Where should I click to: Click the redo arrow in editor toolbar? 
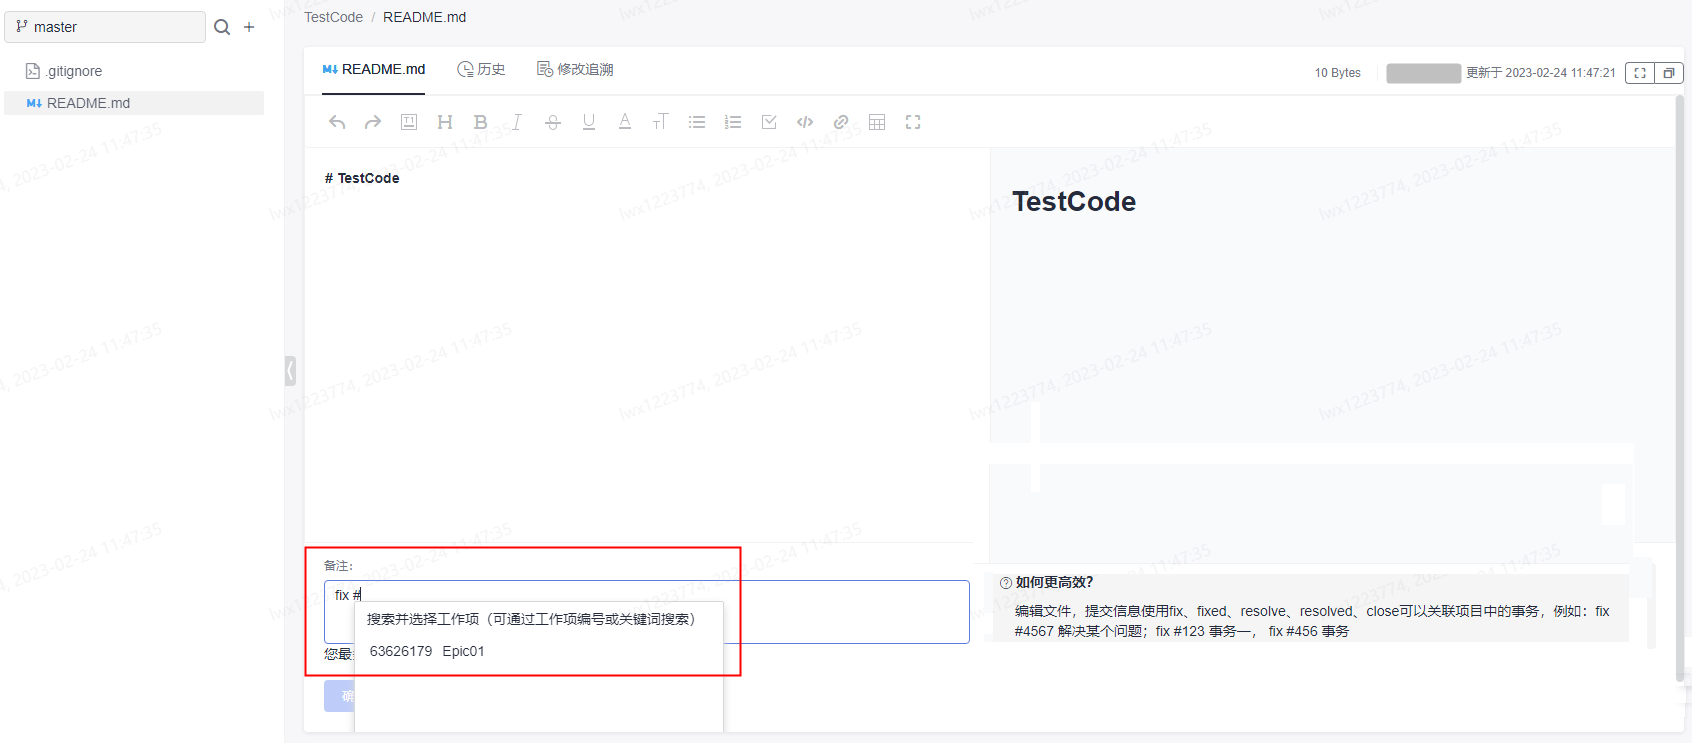tap(373, 122)
